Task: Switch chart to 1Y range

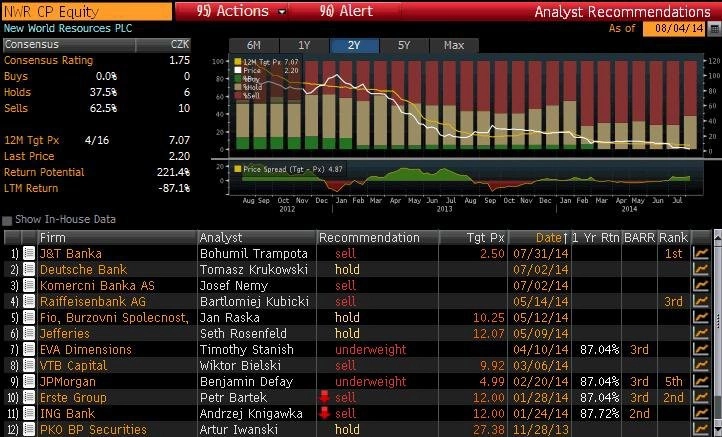Action: point(304,46)
